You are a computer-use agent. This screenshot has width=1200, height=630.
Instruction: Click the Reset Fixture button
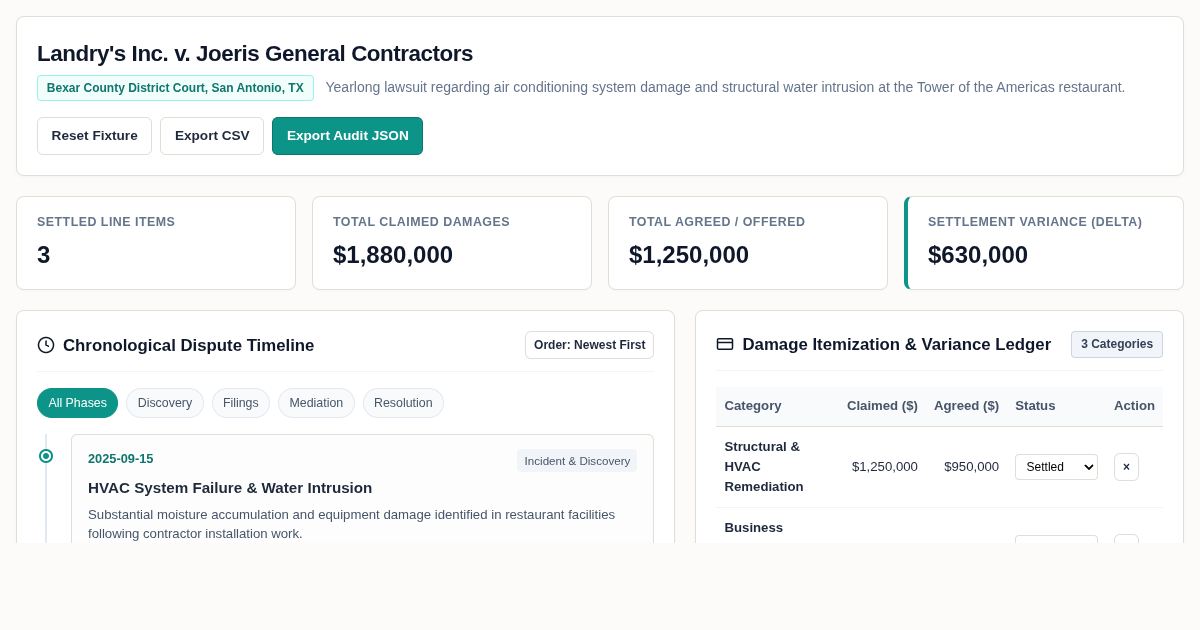click(x=94, y=136)
